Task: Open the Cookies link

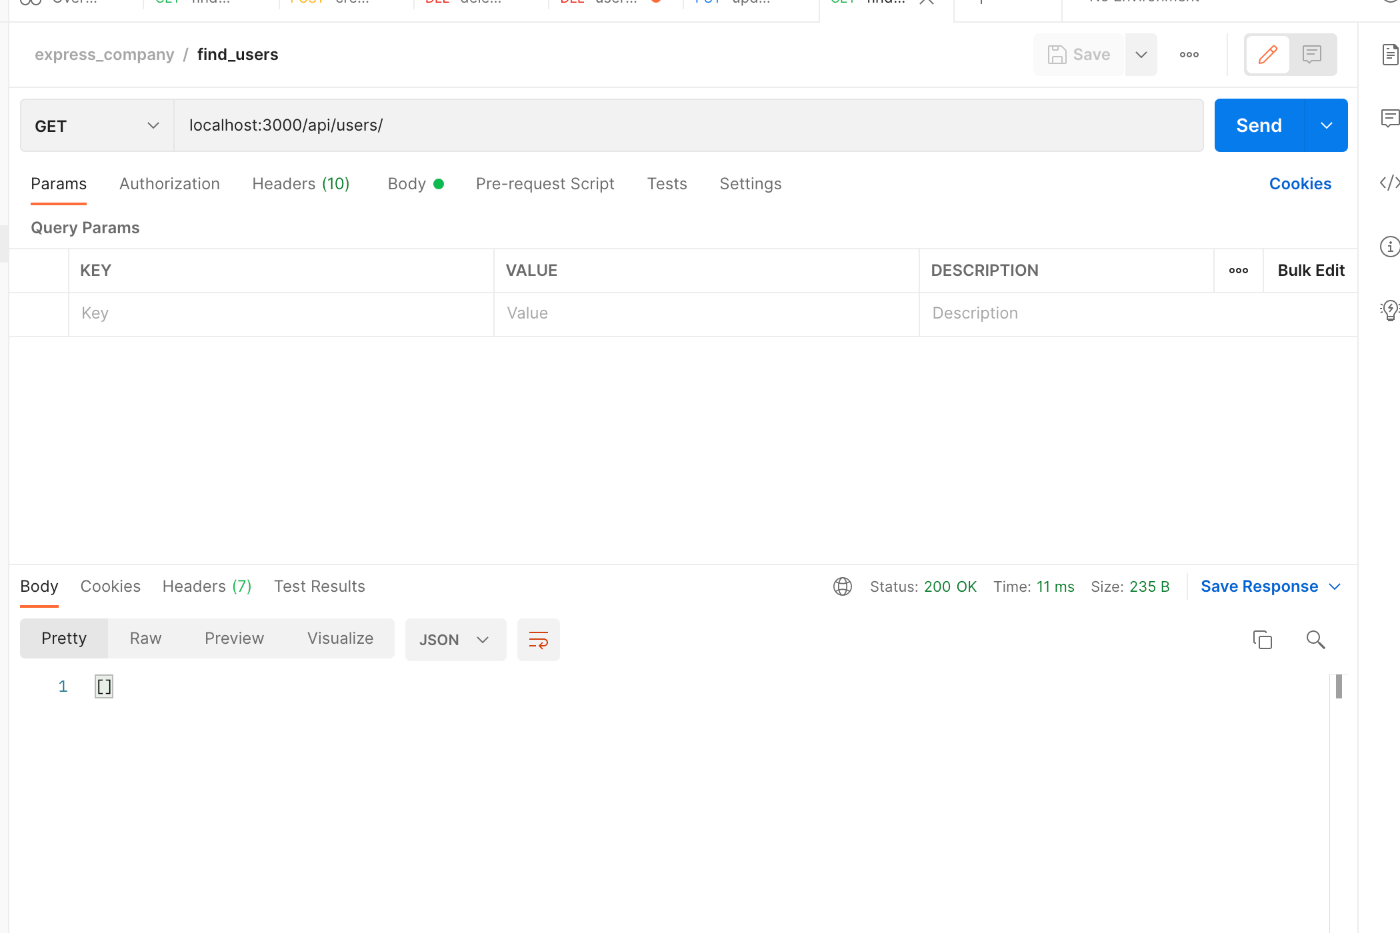Action: [x=1300, y=184]
